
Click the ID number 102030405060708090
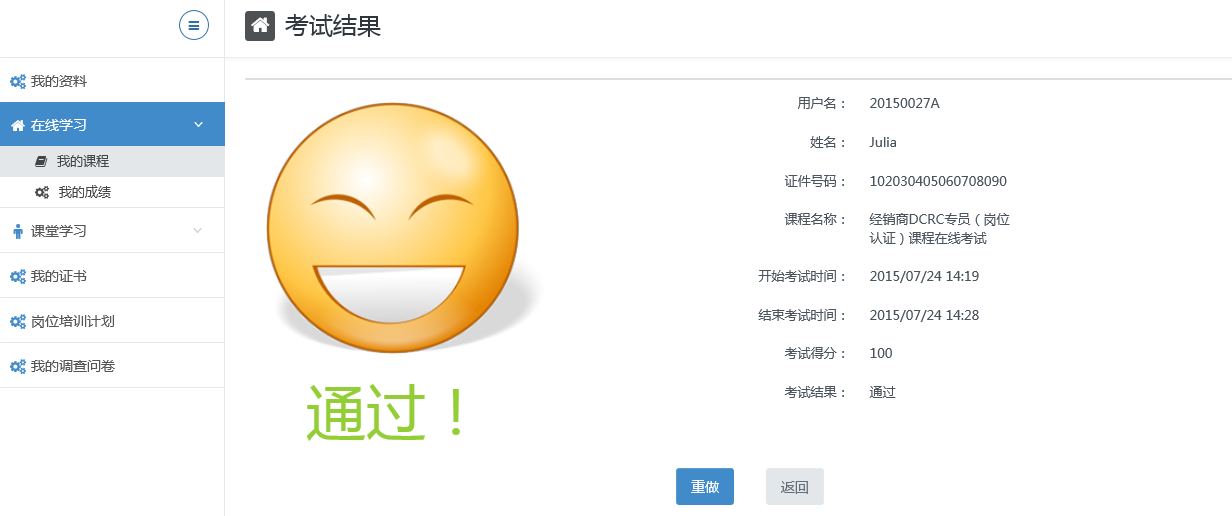pos(937,181)
